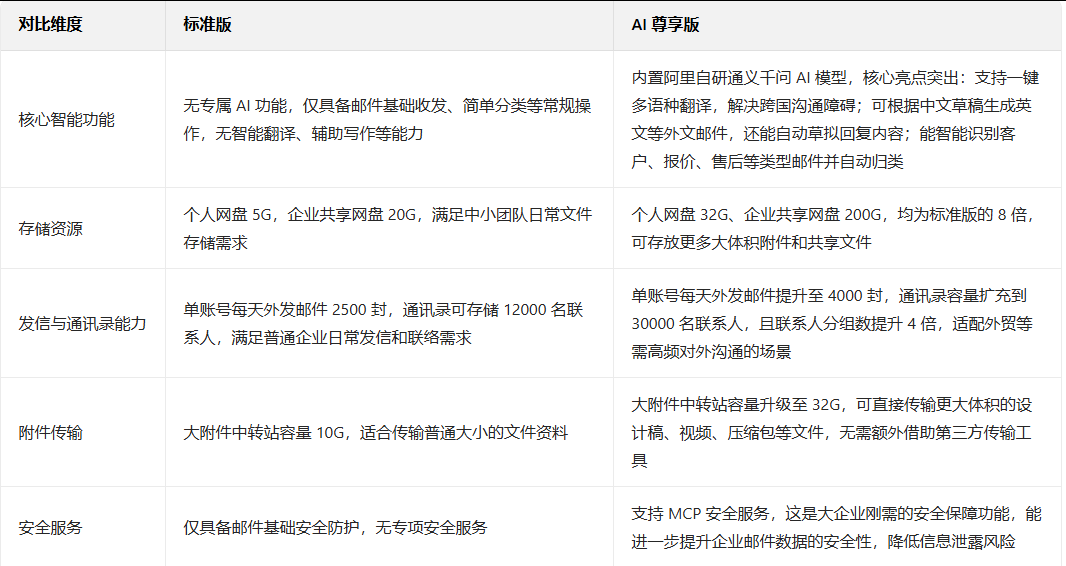Image resolution: width=1066 pixels, height=566 pixels.
Task: Select the 安全服务 row label
Action: (x=51, y=527)
